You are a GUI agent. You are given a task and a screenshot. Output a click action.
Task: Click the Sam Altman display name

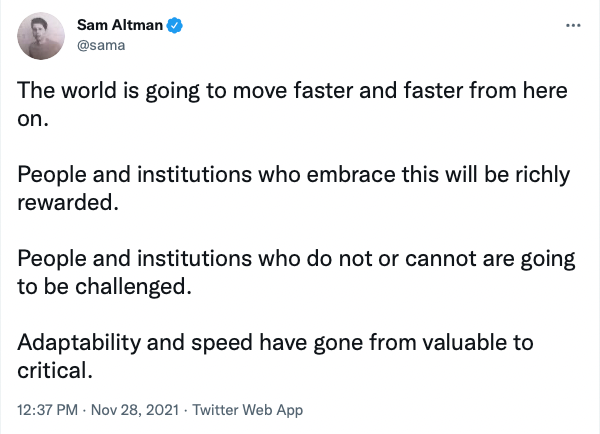[120, 25]
